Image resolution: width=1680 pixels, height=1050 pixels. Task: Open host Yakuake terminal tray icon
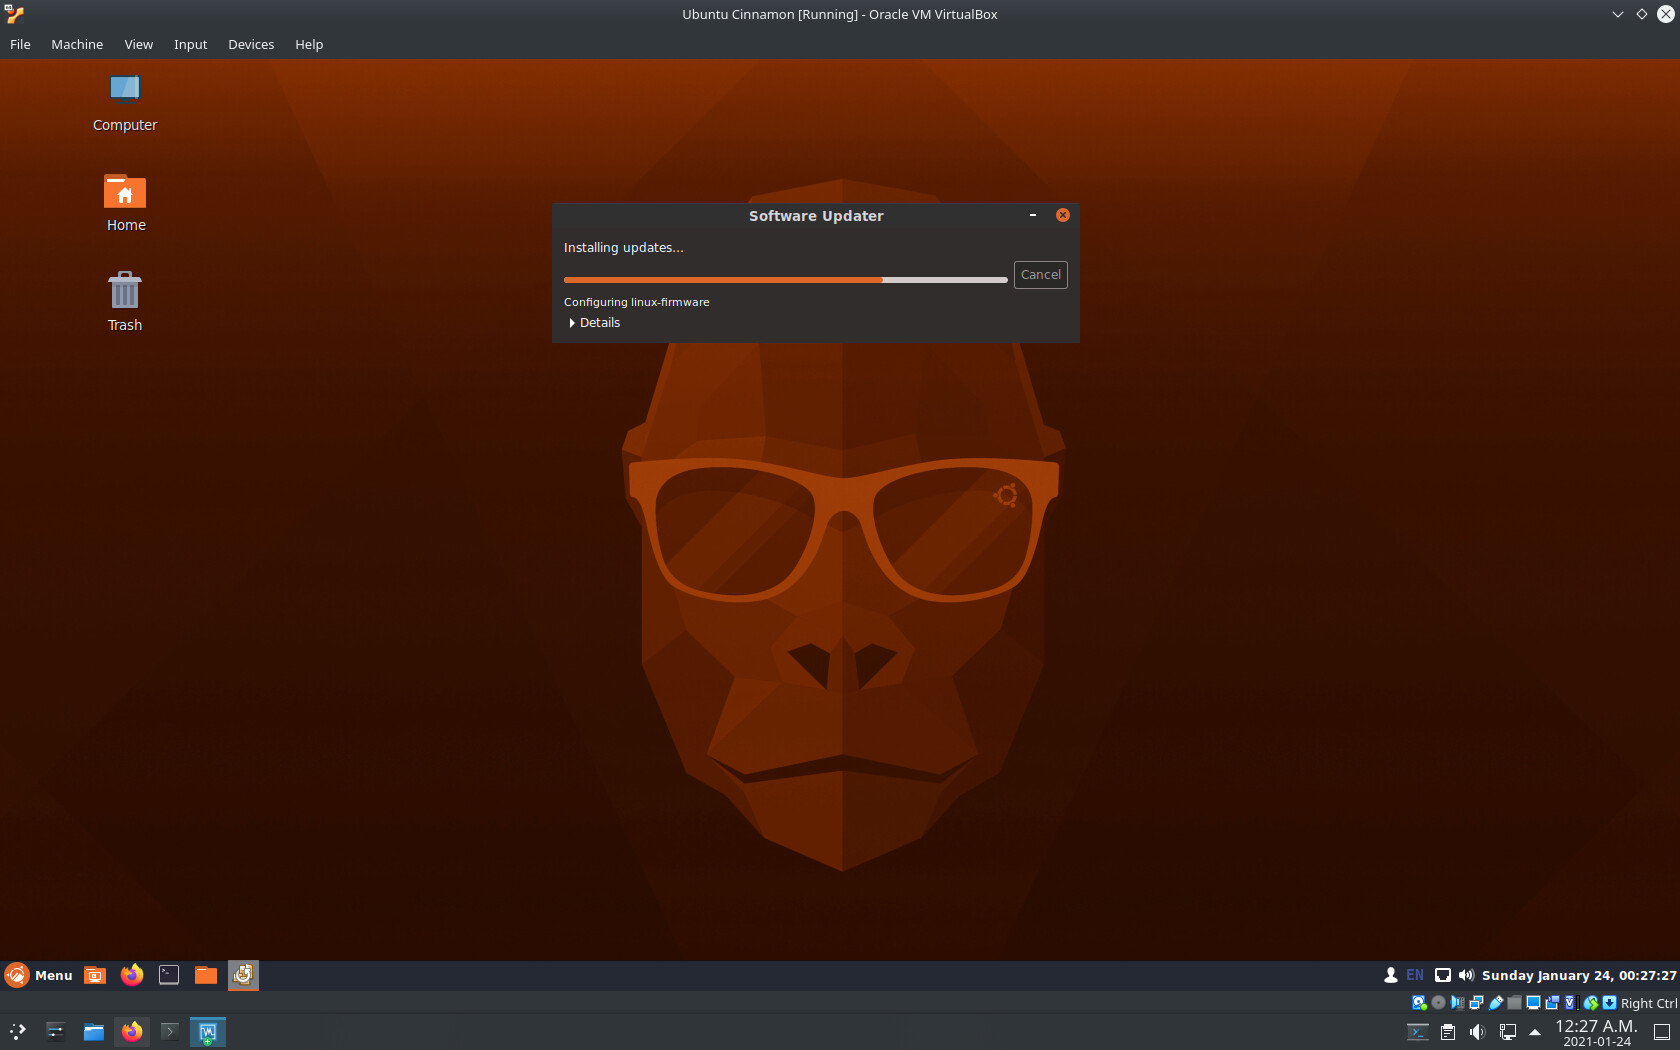pos(1418,1032)
